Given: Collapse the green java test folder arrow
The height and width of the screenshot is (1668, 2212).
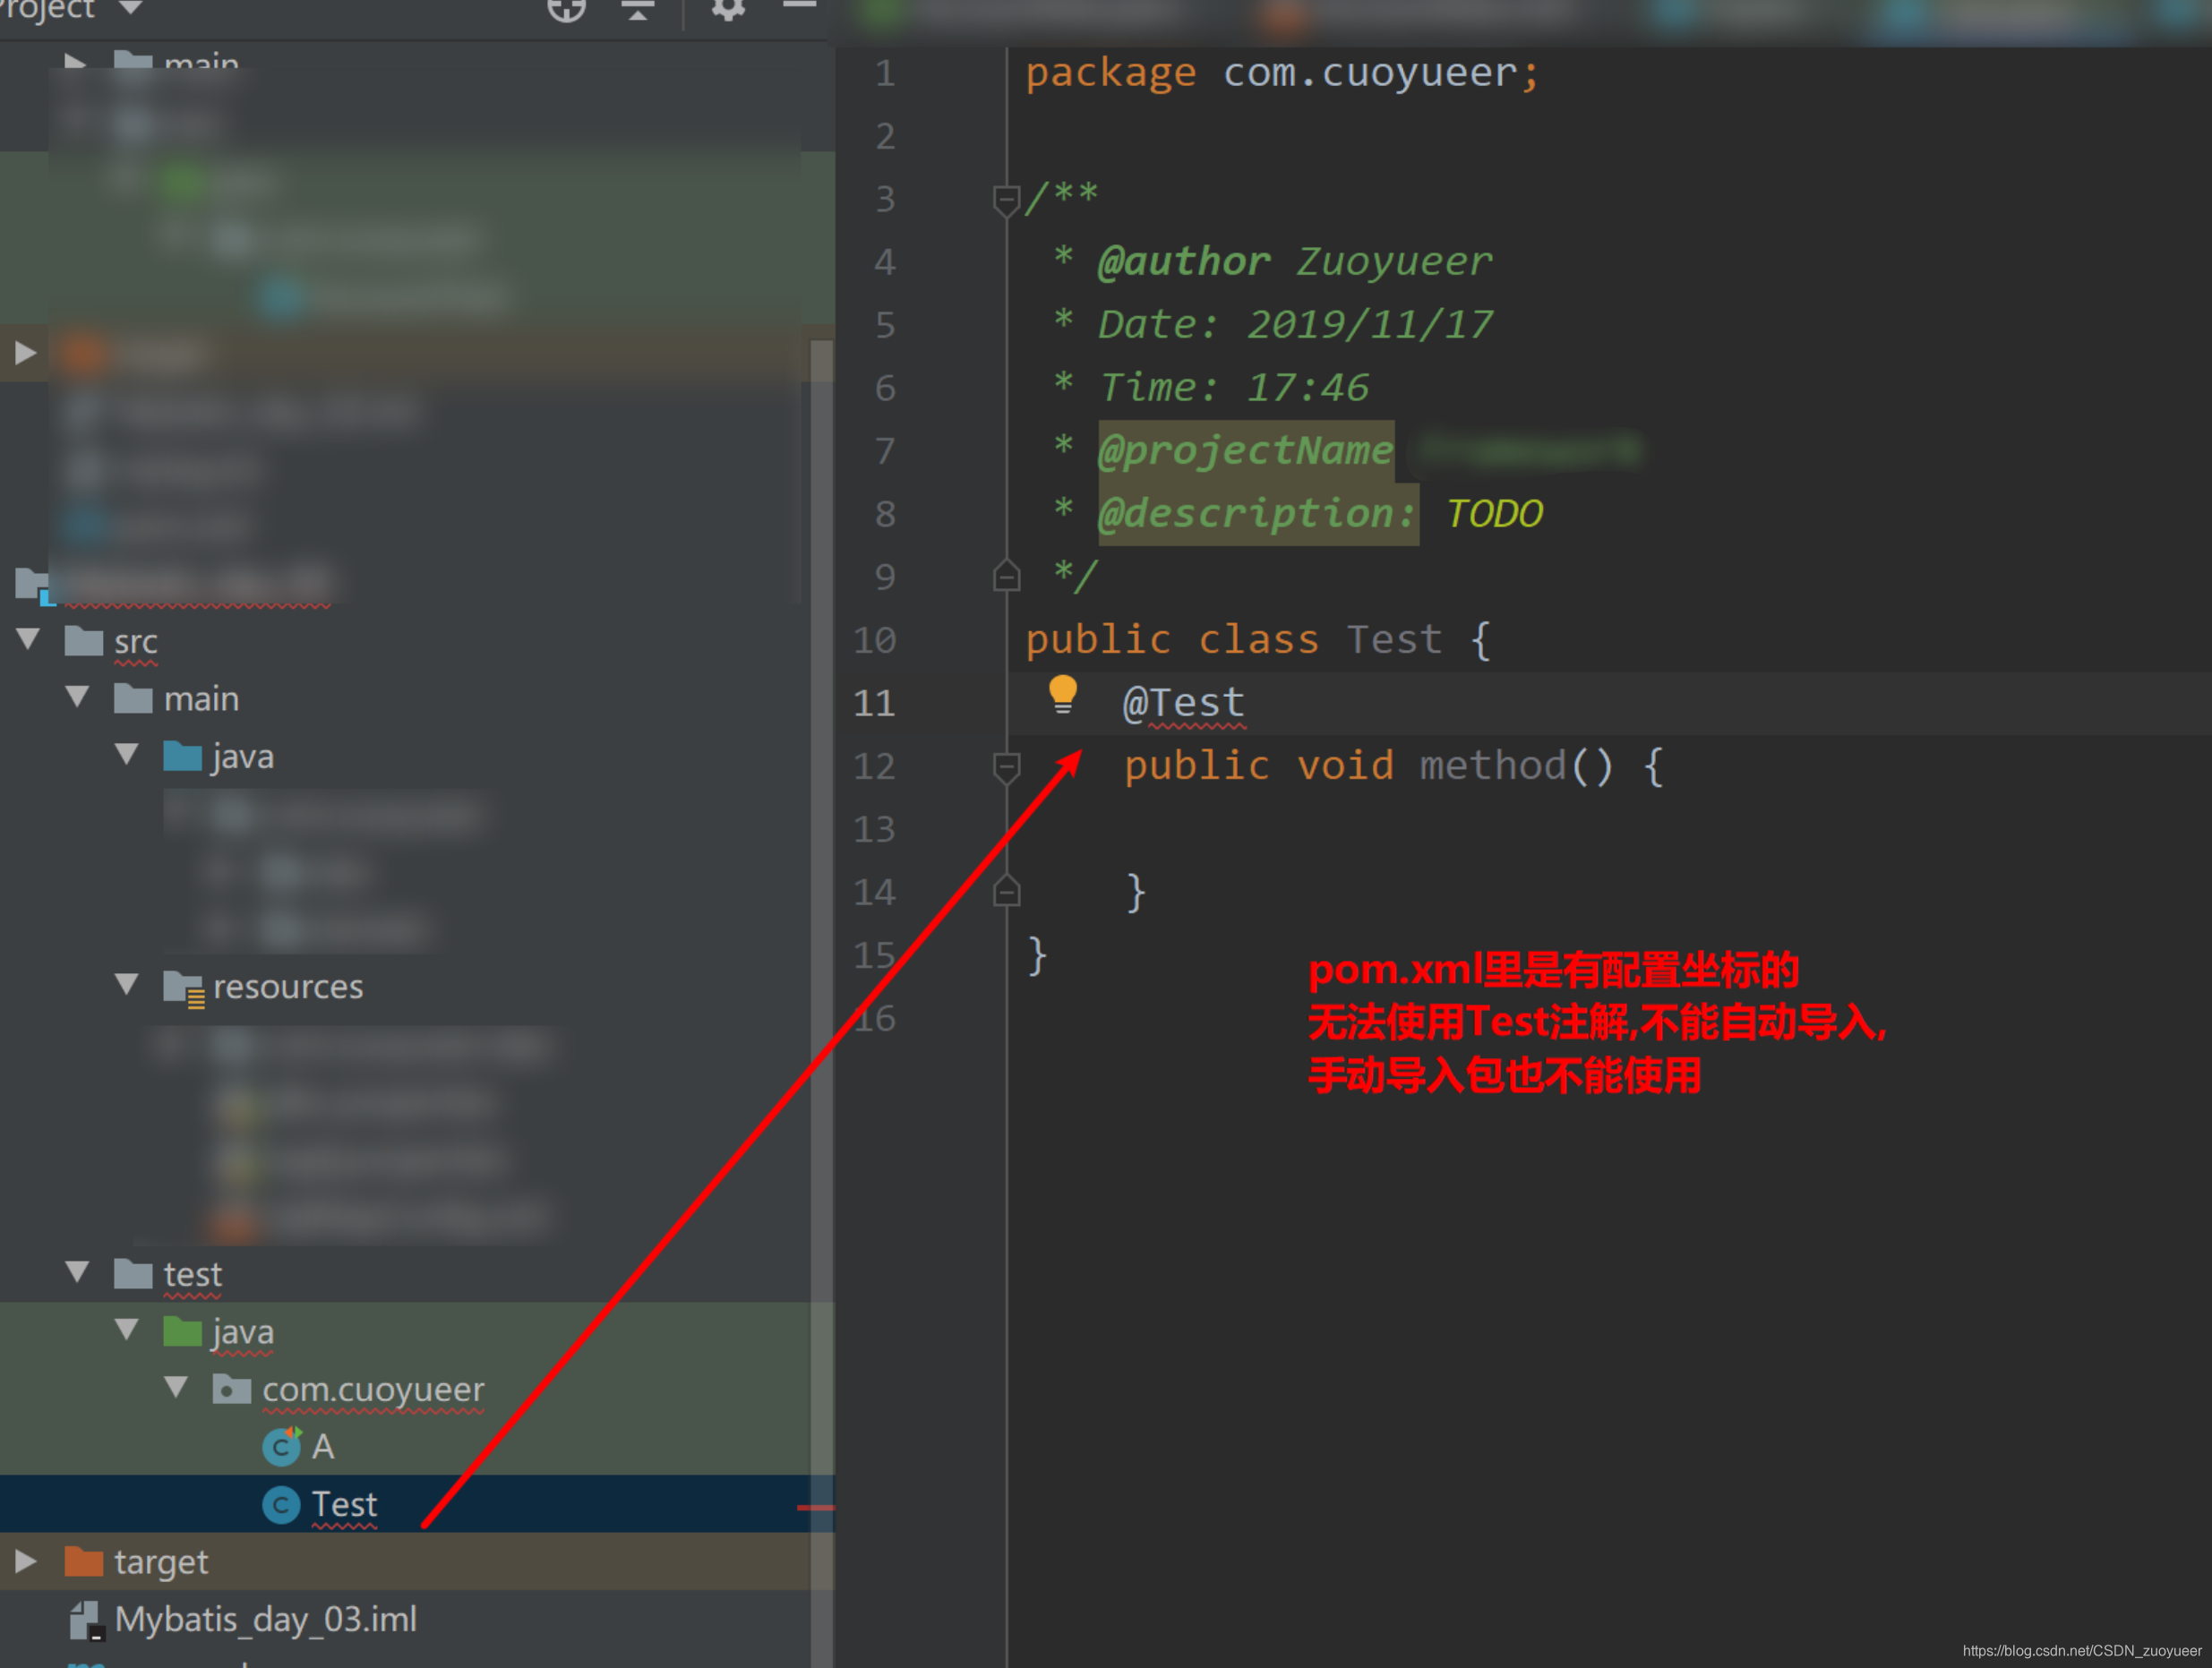Looking at the screenshot, I should pyautogui.click(x=127, y=1329).
